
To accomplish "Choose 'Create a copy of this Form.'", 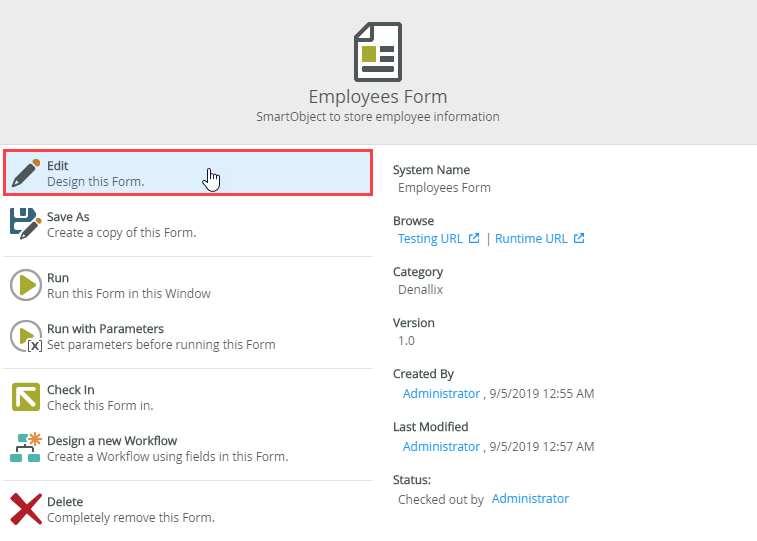I will coord(121,233).
